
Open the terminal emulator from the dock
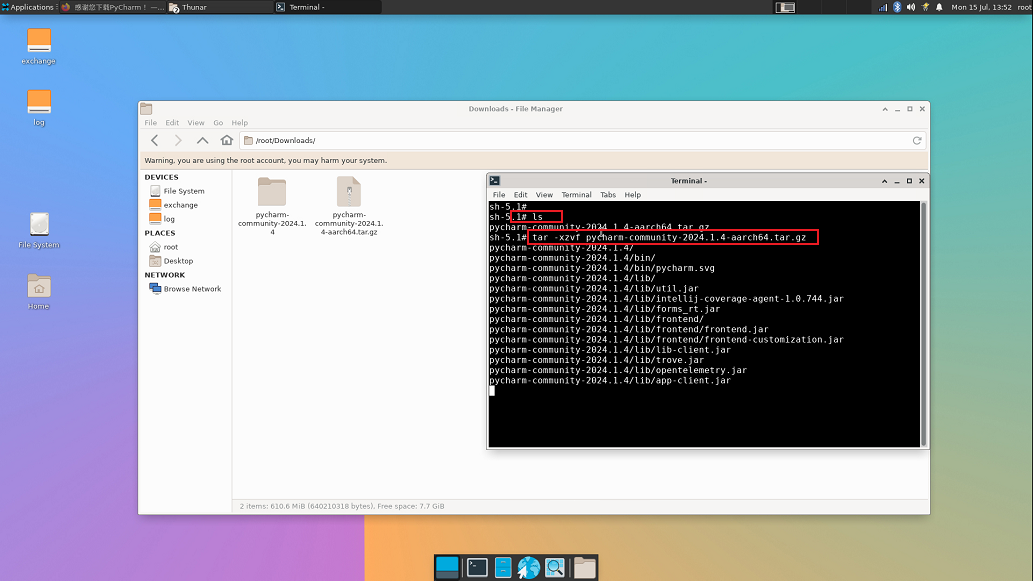point(478,568)
